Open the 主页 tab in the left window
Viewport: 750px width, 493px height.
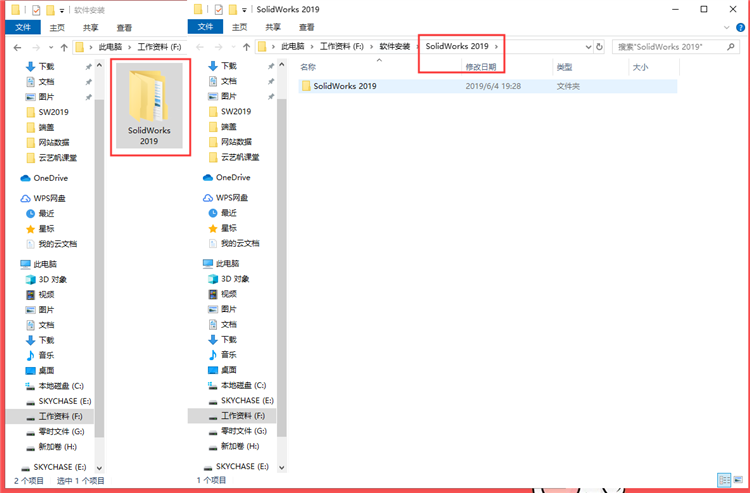[57, 28]
